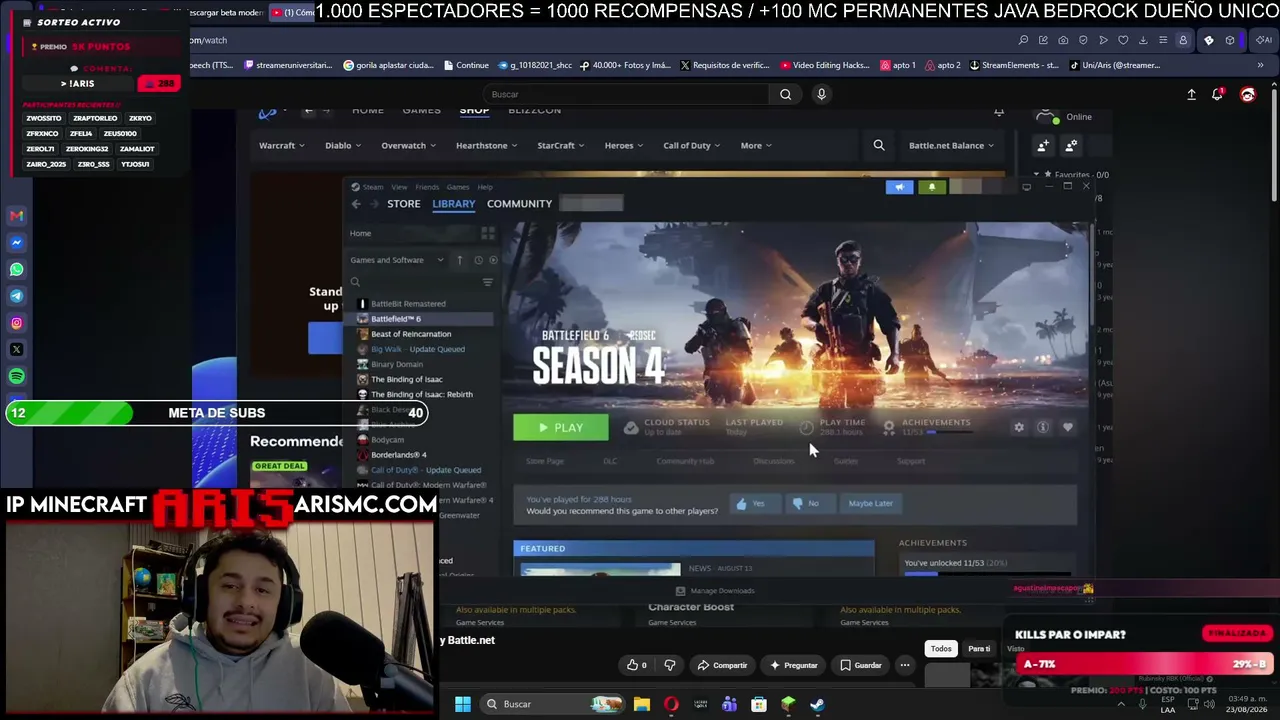Open the Gmail icon in the Opera sidebar
Viewport: 1280px width, 720px height.
pos(16,216)
